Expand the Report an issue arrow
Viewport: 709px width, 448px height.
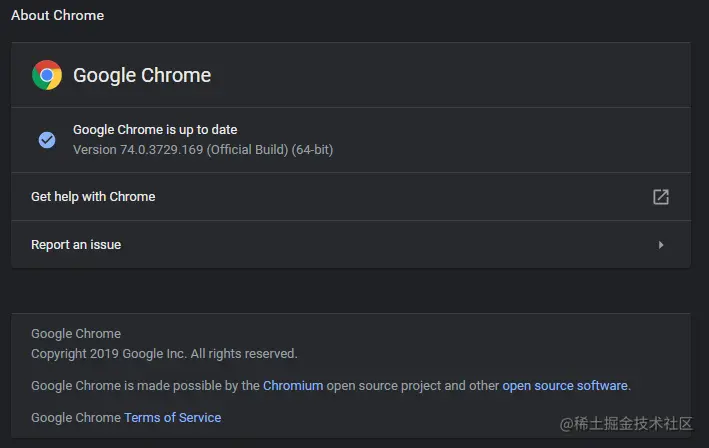point(660,245)
